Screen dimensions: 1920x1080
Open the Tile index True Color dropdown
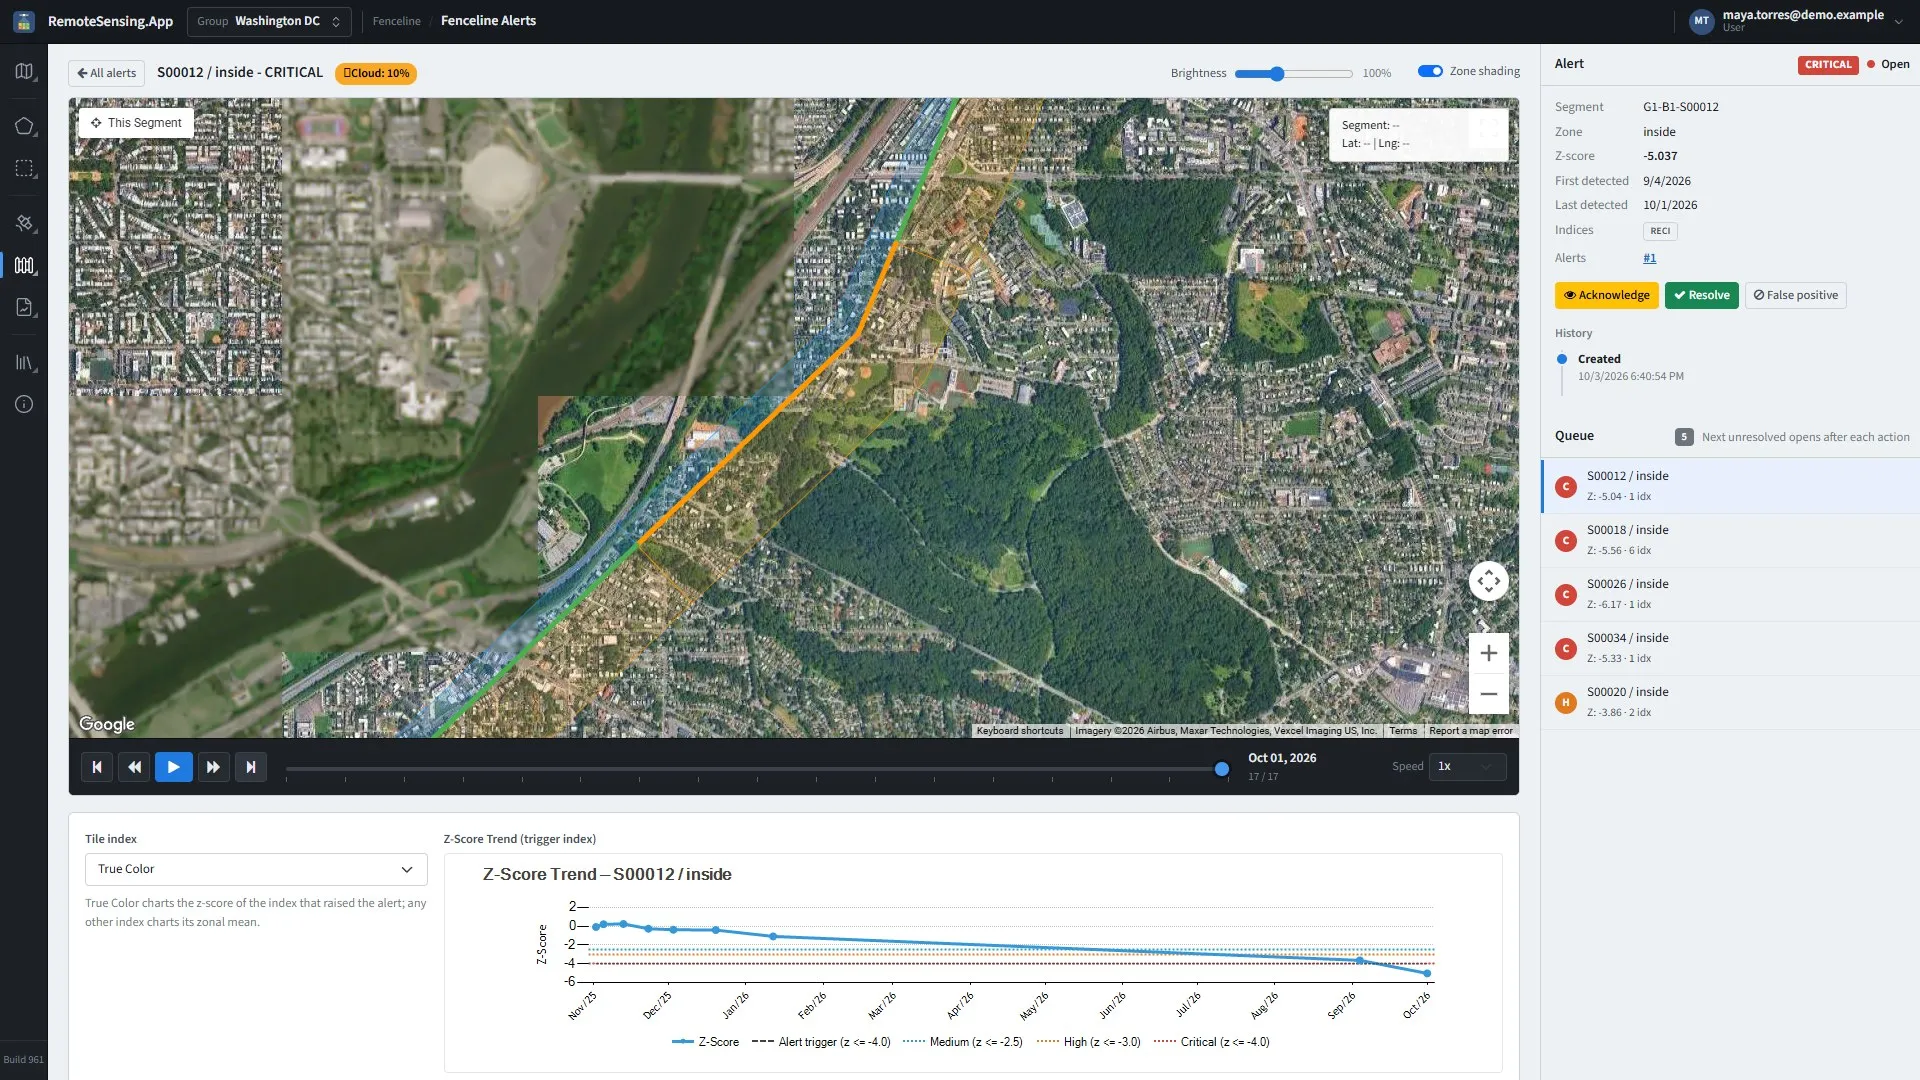tap(256, 869)
